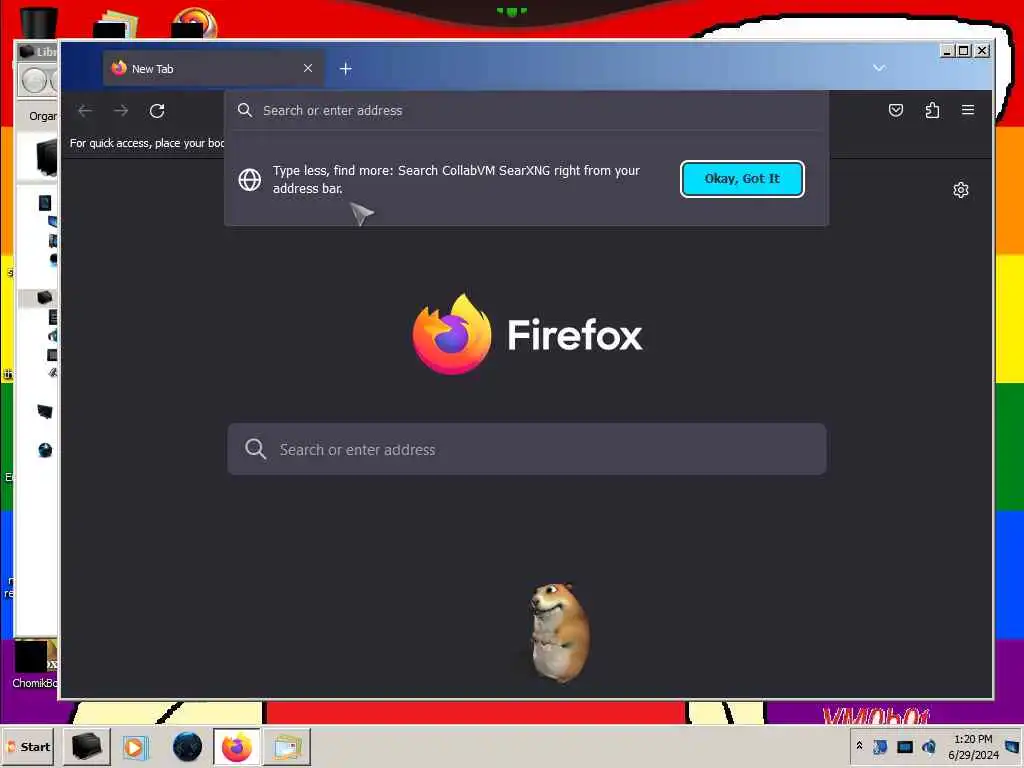Viewport: 1024px width, 768px height.
Task: Close the New Tab tab
Action: pos(308,68)
